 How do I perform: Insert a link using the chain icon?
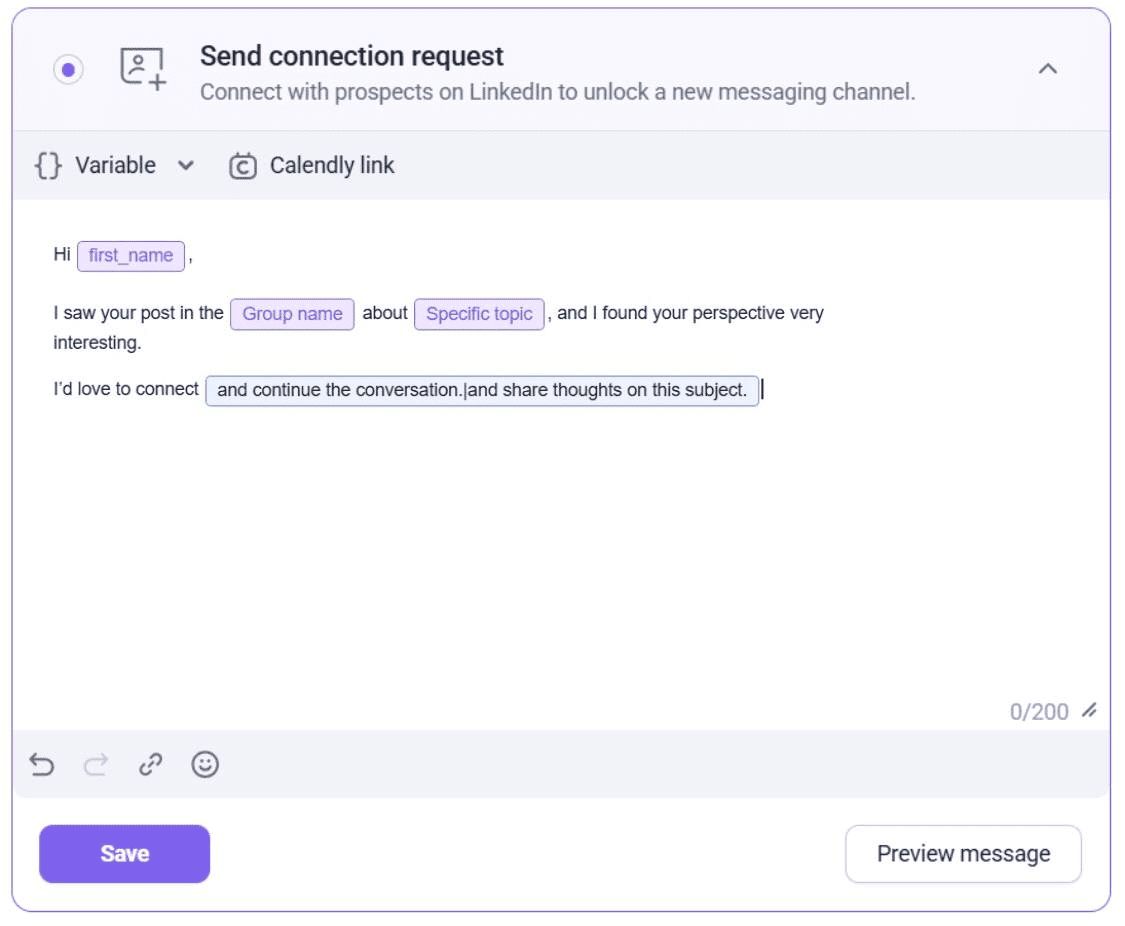pyautogui.click(x=150, y=765)
